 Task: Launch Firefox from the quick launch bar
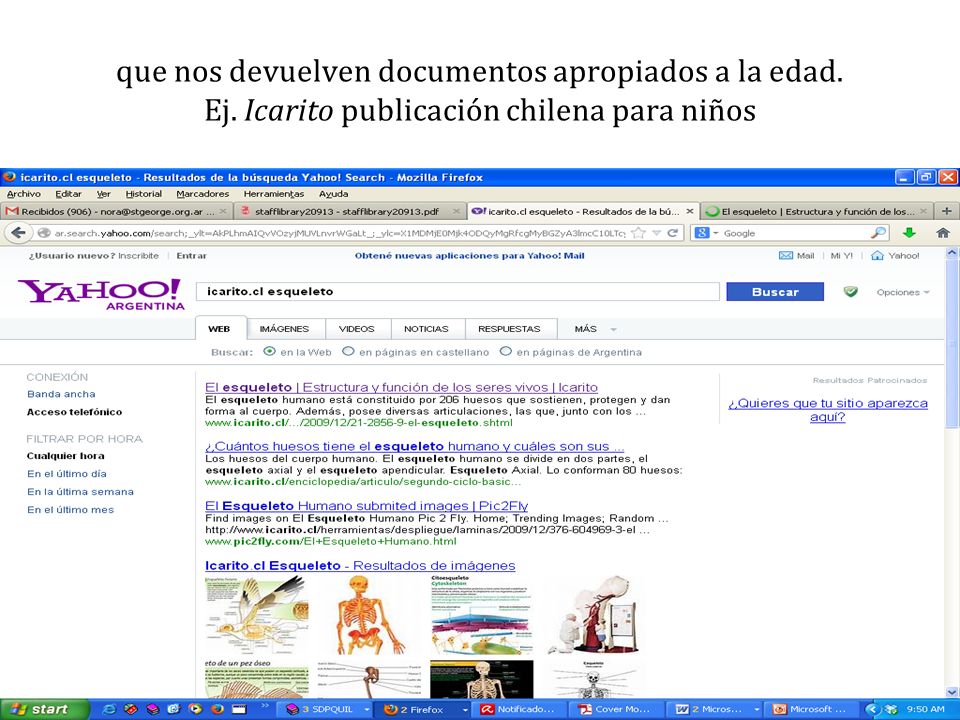coord(217,709)
